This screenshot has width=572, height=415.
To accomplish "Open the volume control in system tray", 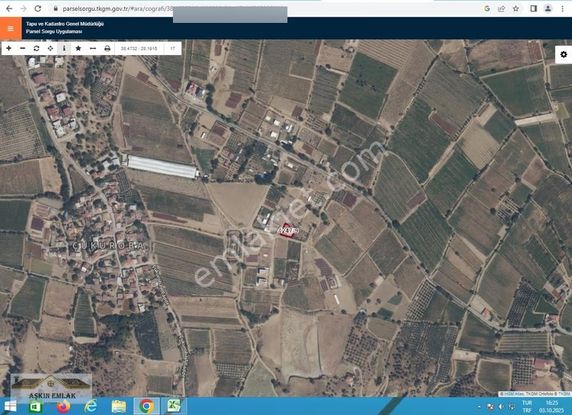I will (501, 406).
